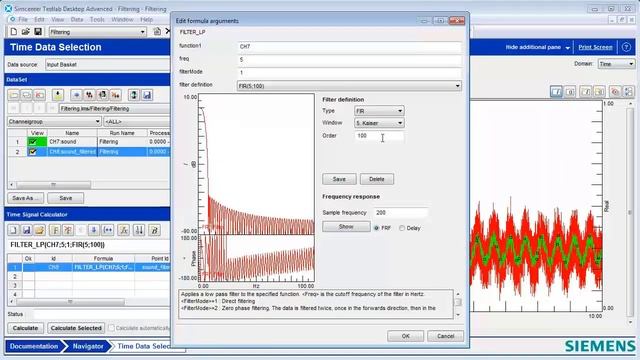Screen dimensions: 640x360
Task: Click the Cancel button in dialog
Action: (445, 336)
